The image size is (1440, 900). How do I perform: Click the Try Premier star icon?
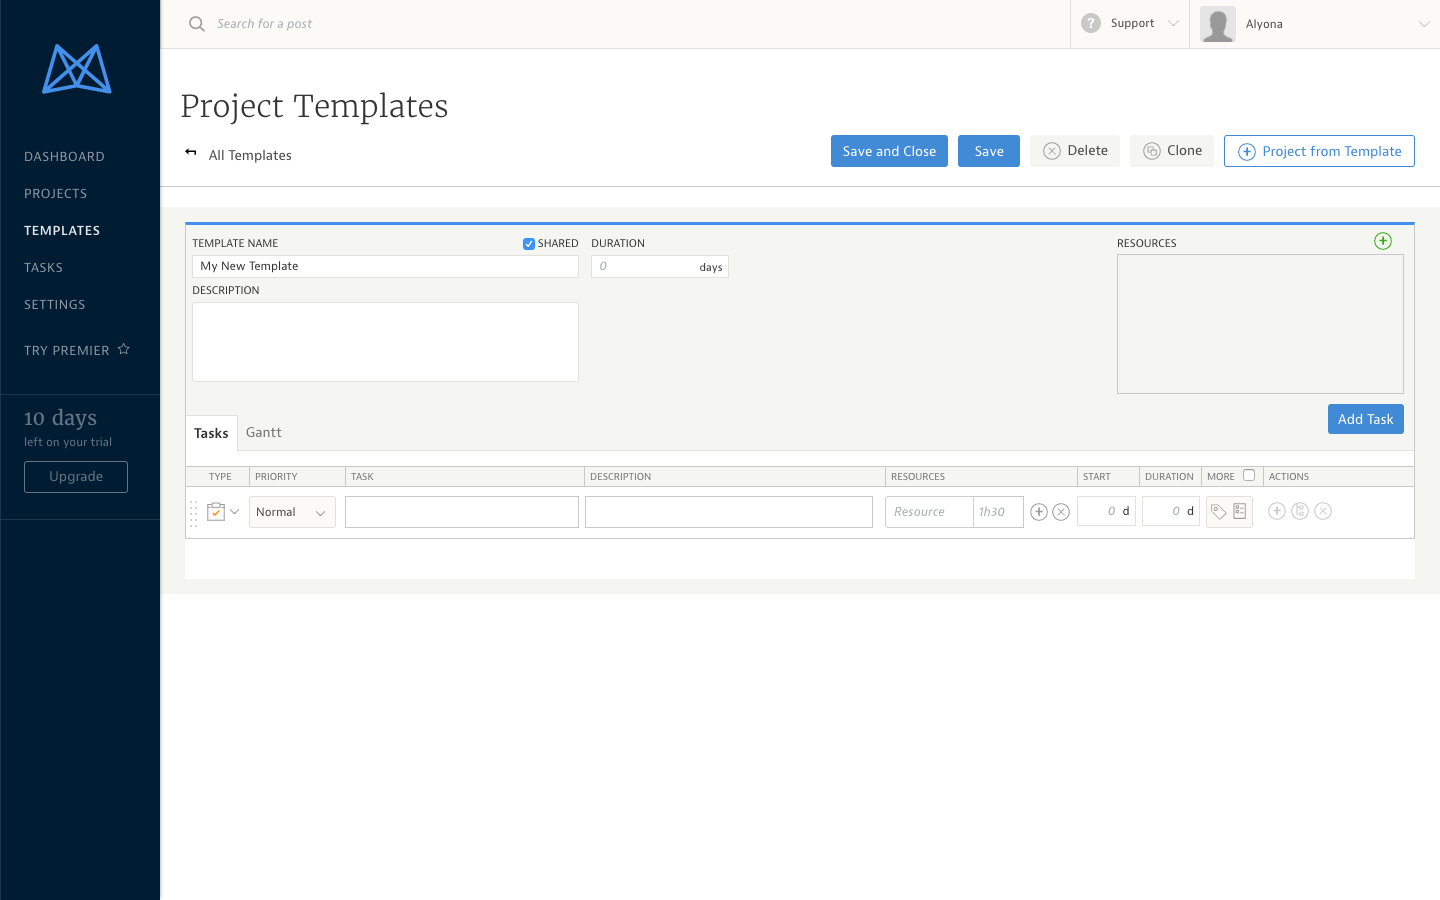tap(124, 349)
